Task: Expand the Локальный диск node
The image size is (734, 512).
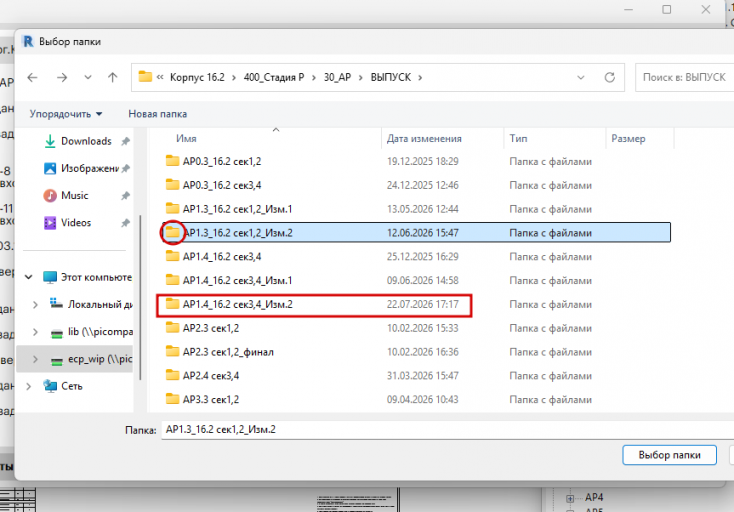Action: point(35,305)
